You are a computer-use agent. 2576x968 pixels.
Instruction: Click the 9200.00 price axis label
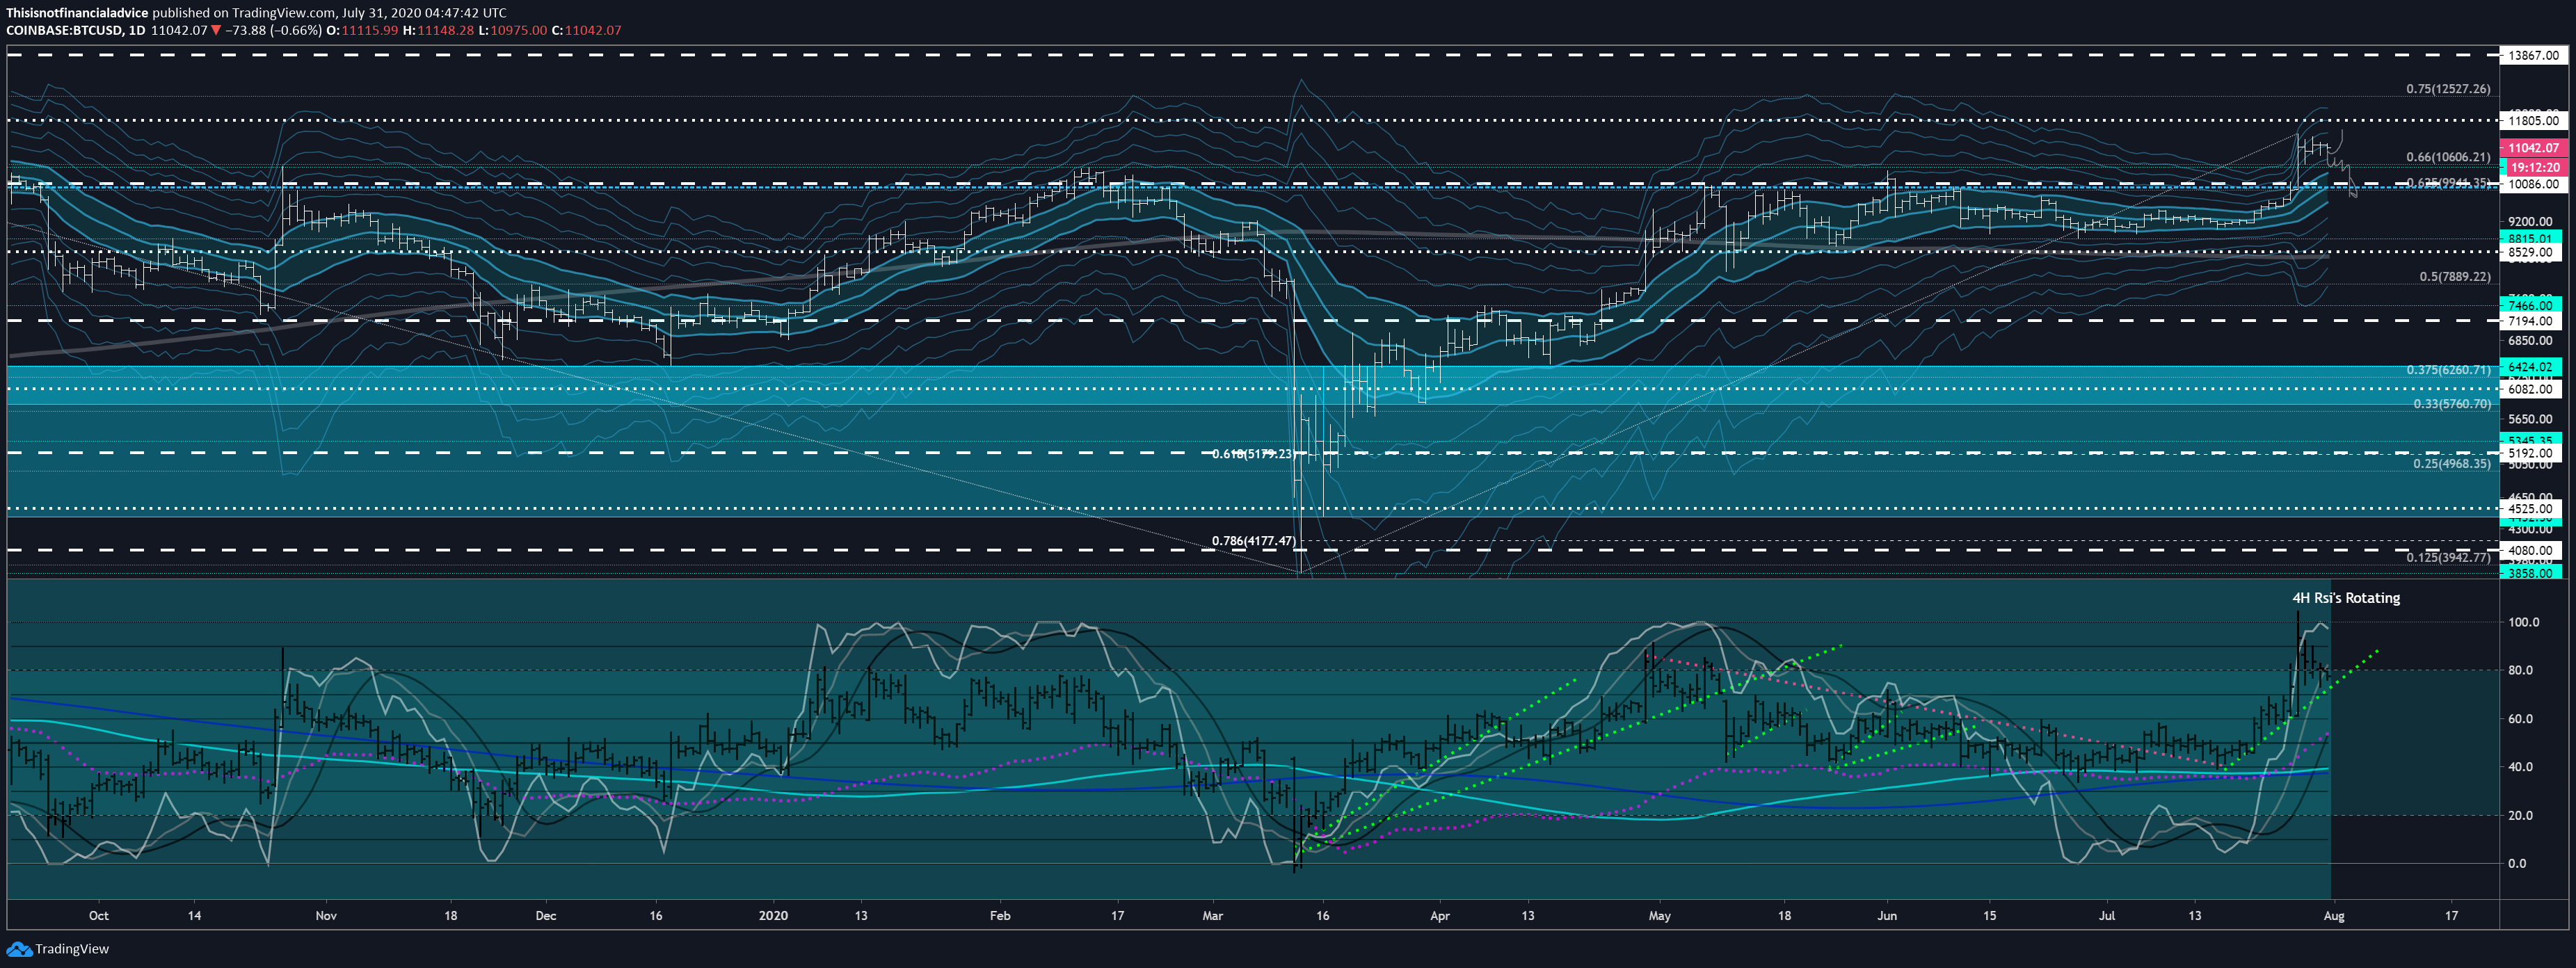pyautogui.click(x=2530, y=222)
